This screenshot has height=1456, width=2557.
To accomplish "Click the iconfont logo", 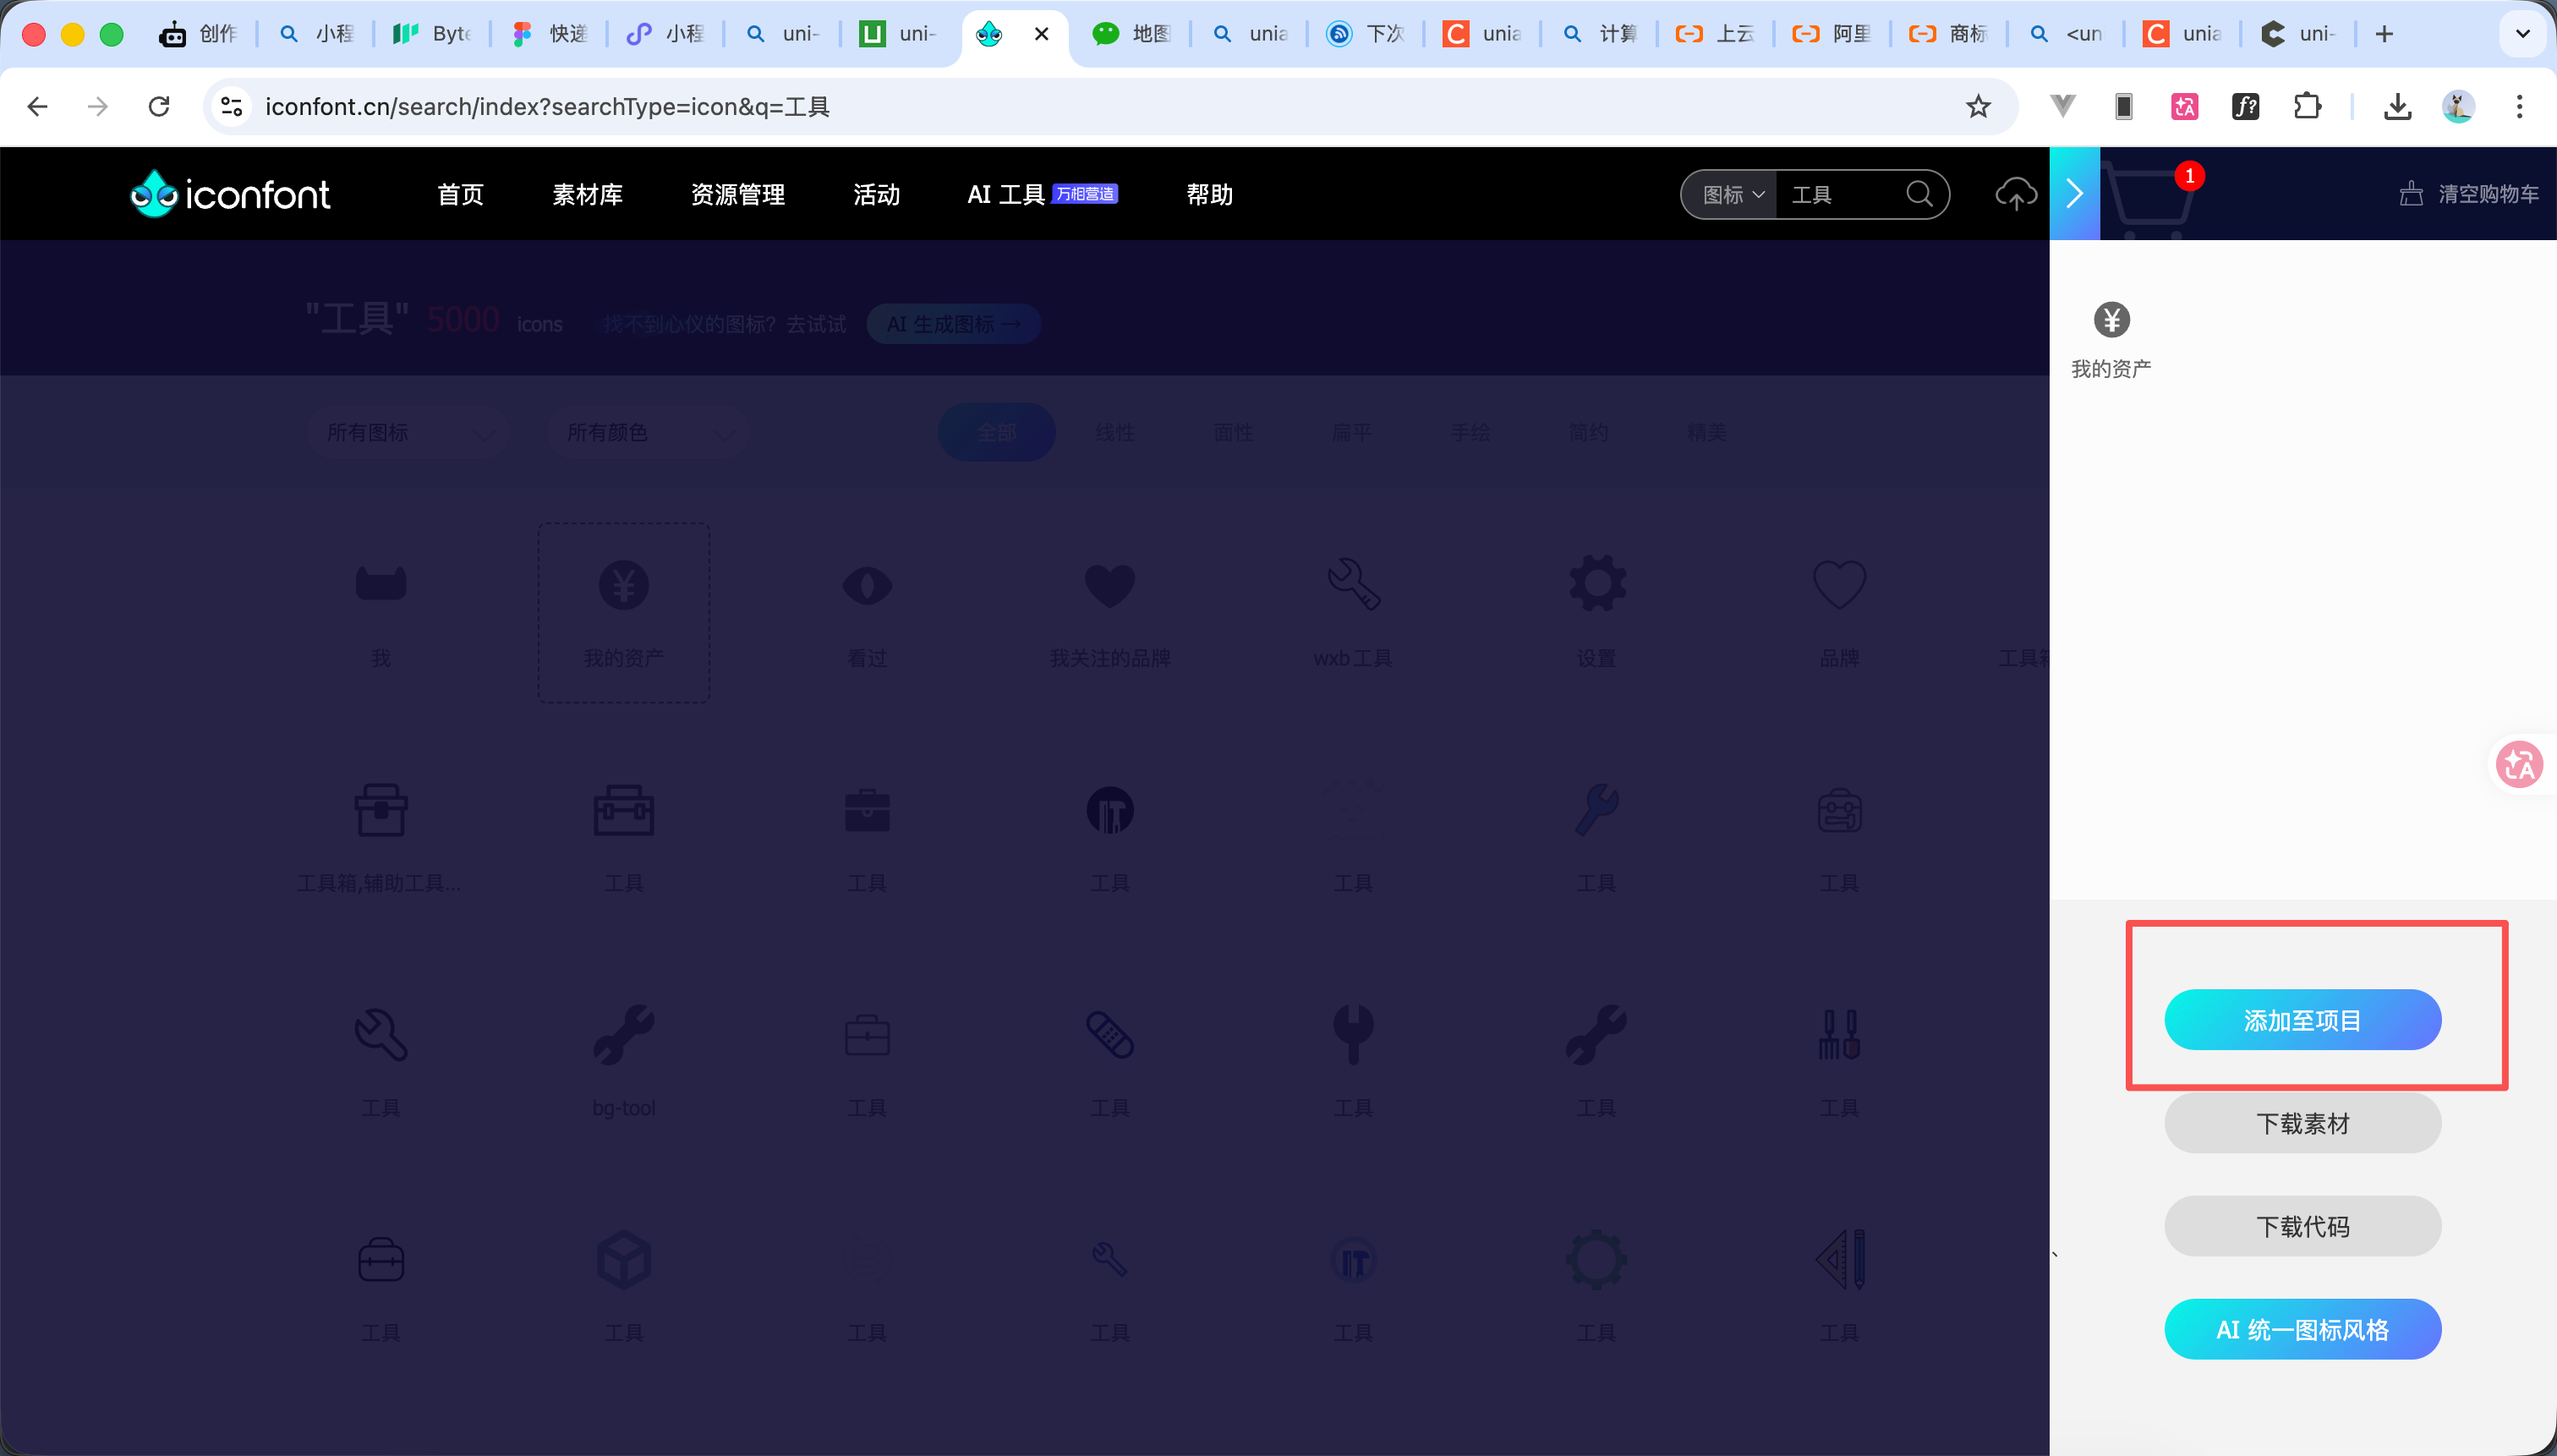I will pyautogui.click(x=230, y=194).
